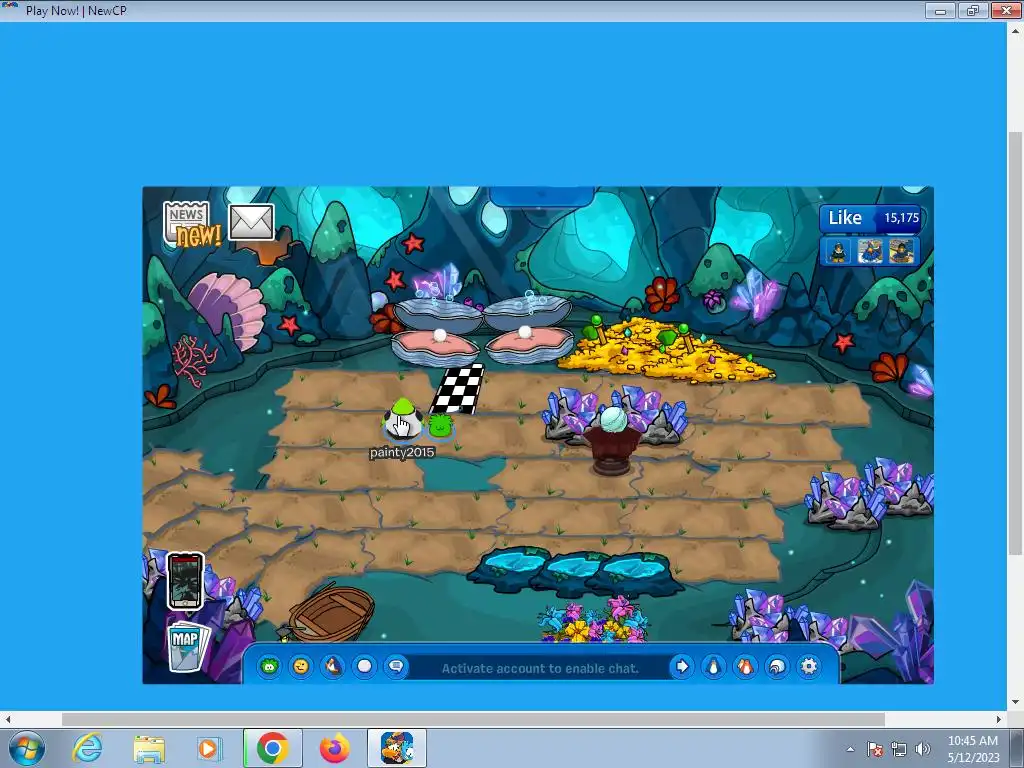The height and width of the screenshot is (768, 1024).
Task: Click the Like button
Action: (x=845, y=217)
